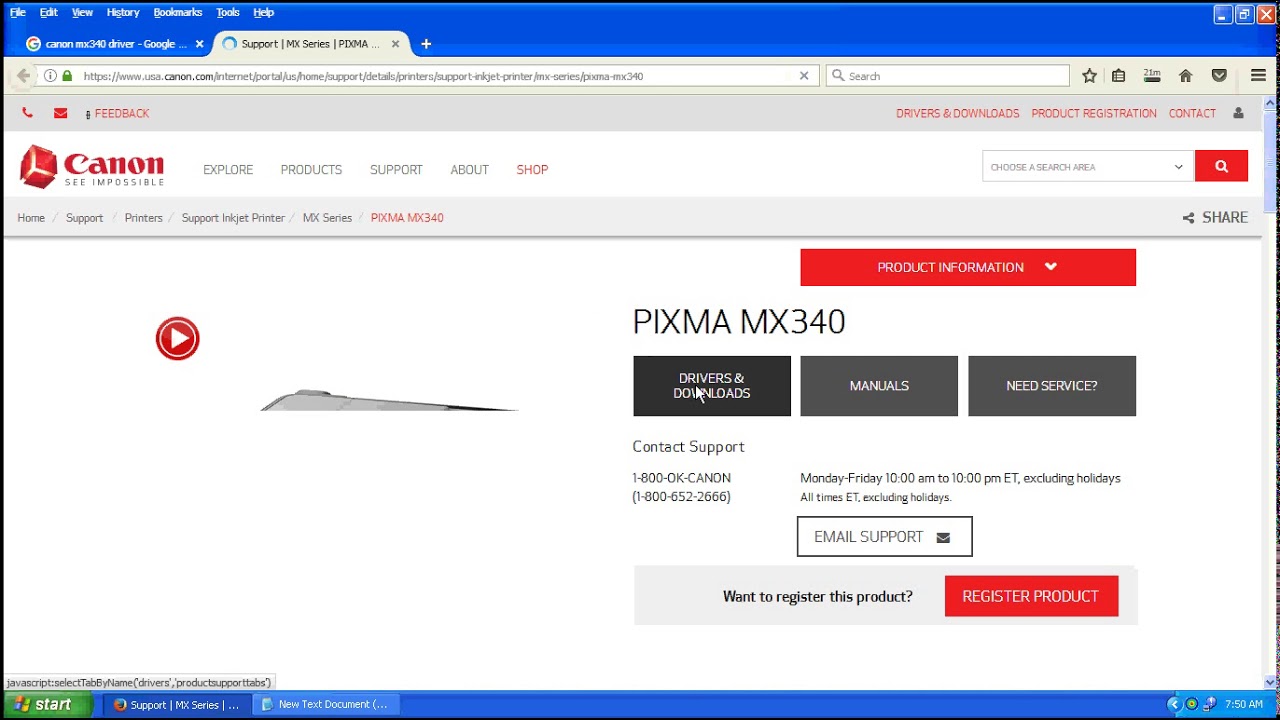Click the red envelope email icon
This screenshot has width=1280, height=720.
pos(61,113)
